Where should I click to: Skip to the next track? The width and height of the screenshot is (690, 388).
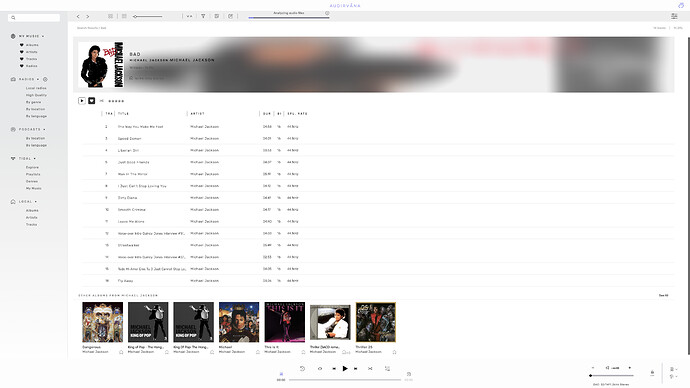[356, 369]
